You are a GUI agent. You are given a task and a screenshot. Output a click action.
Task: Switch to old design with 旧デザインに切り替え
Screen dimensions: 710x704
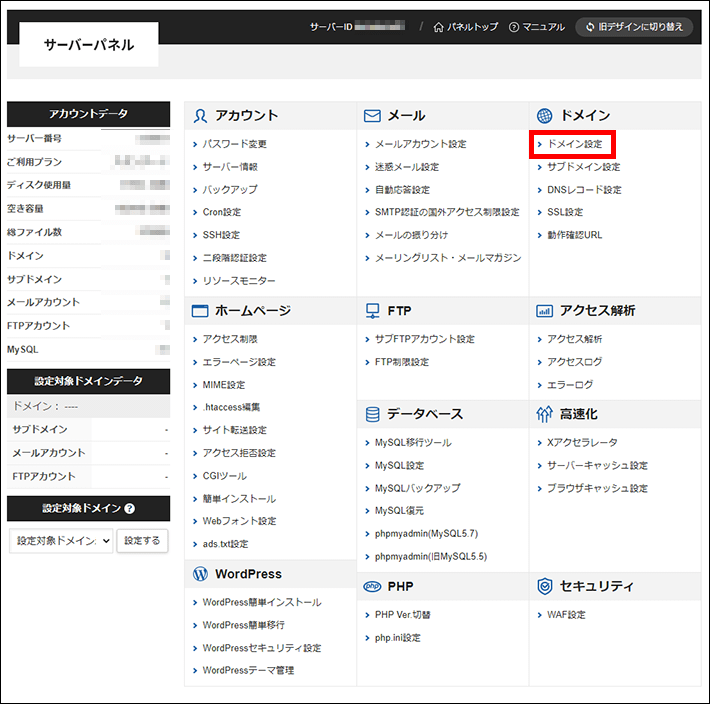coord(635,27)
